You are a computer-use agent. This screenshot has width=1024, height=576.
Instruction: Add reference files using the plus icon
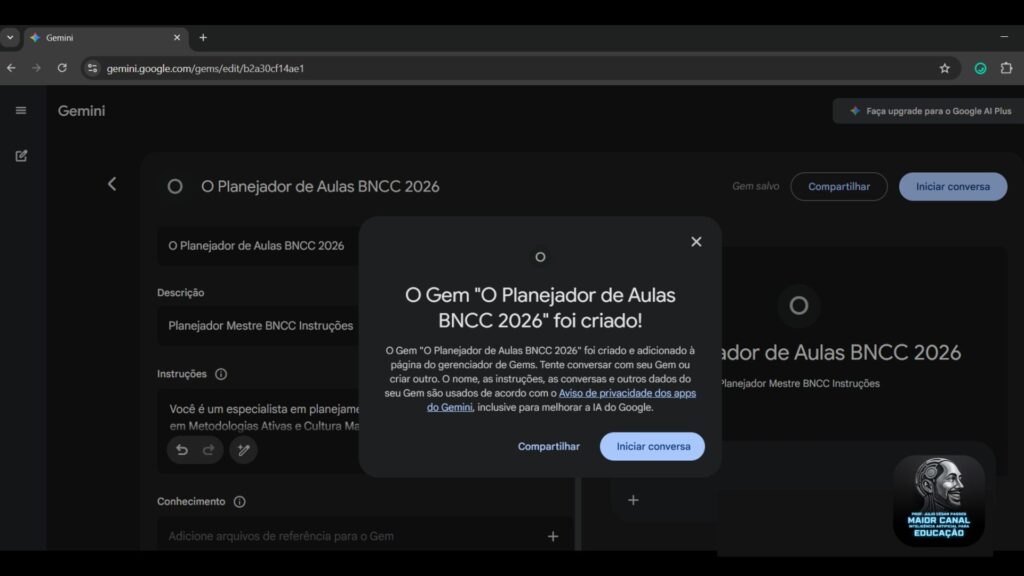click(x=552, y=536)
